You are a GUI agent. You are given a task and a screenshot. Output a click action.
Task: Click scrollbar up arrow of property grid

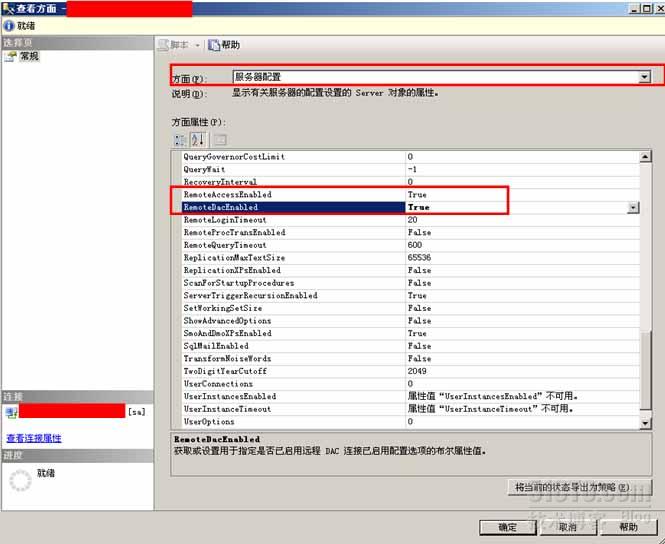click(645, 156)
